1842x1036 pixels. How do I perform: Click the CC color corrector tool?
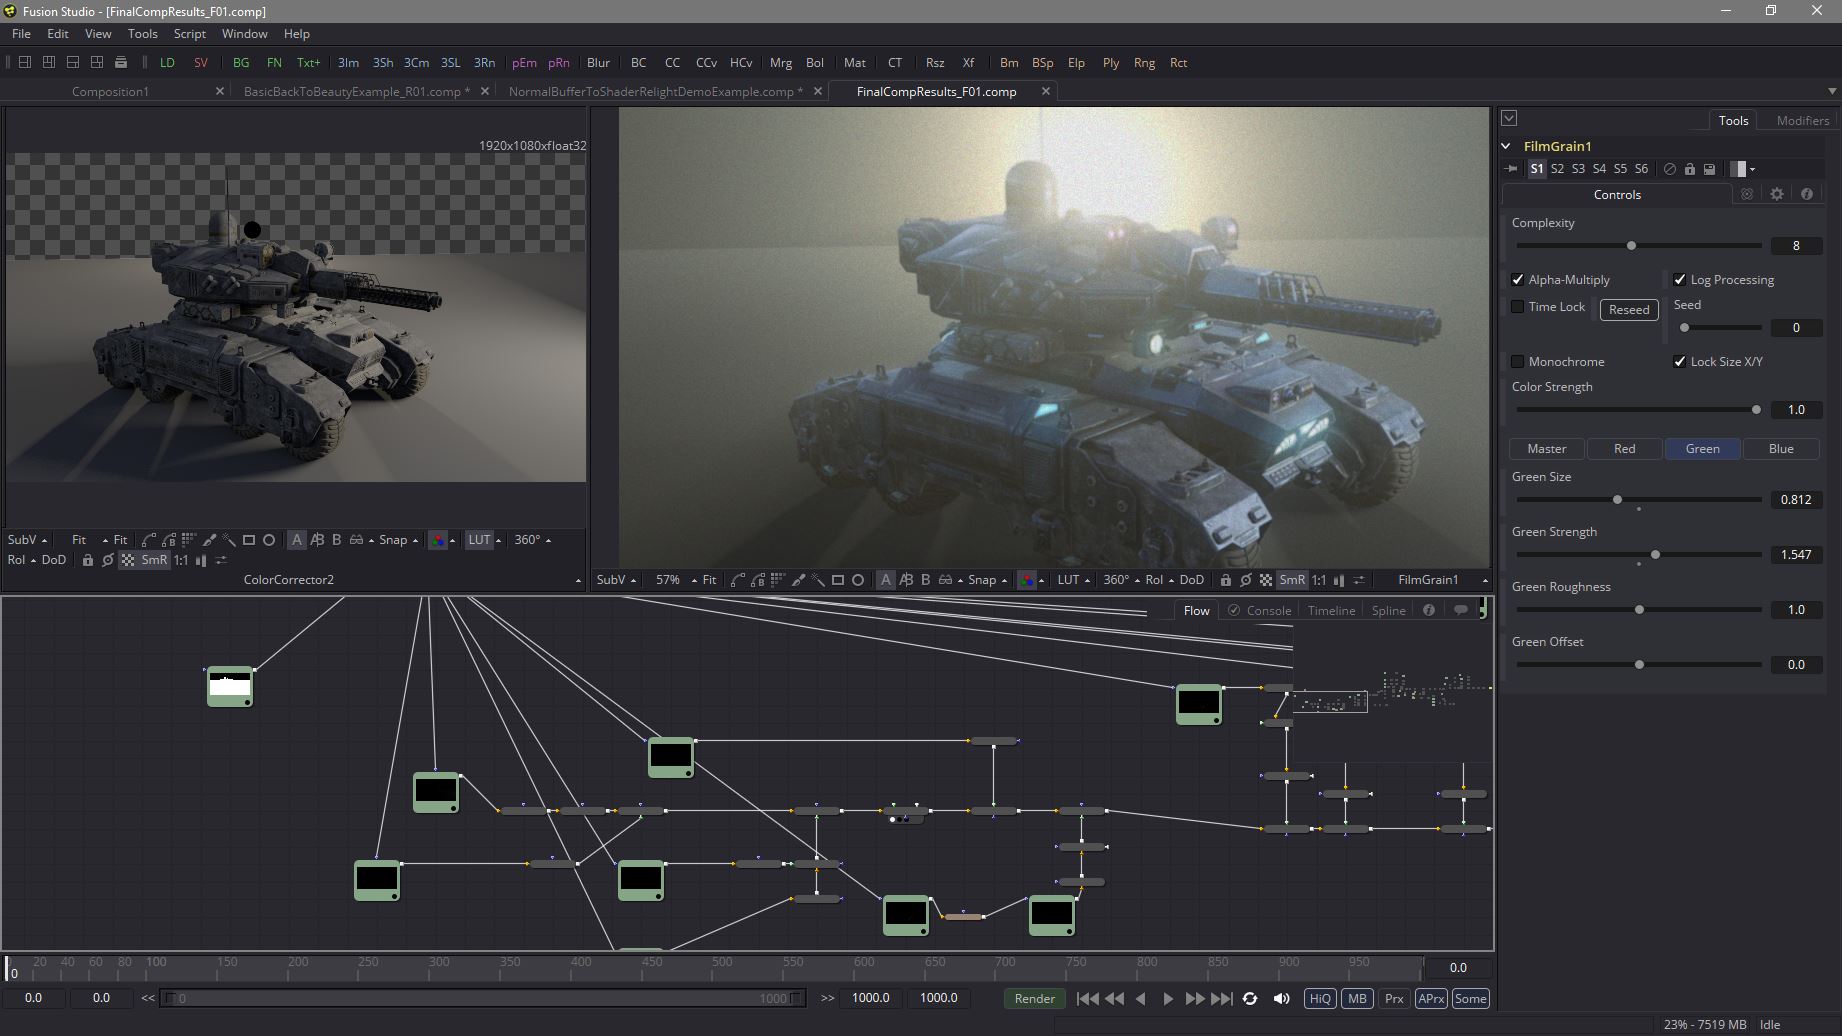point(672,62)
